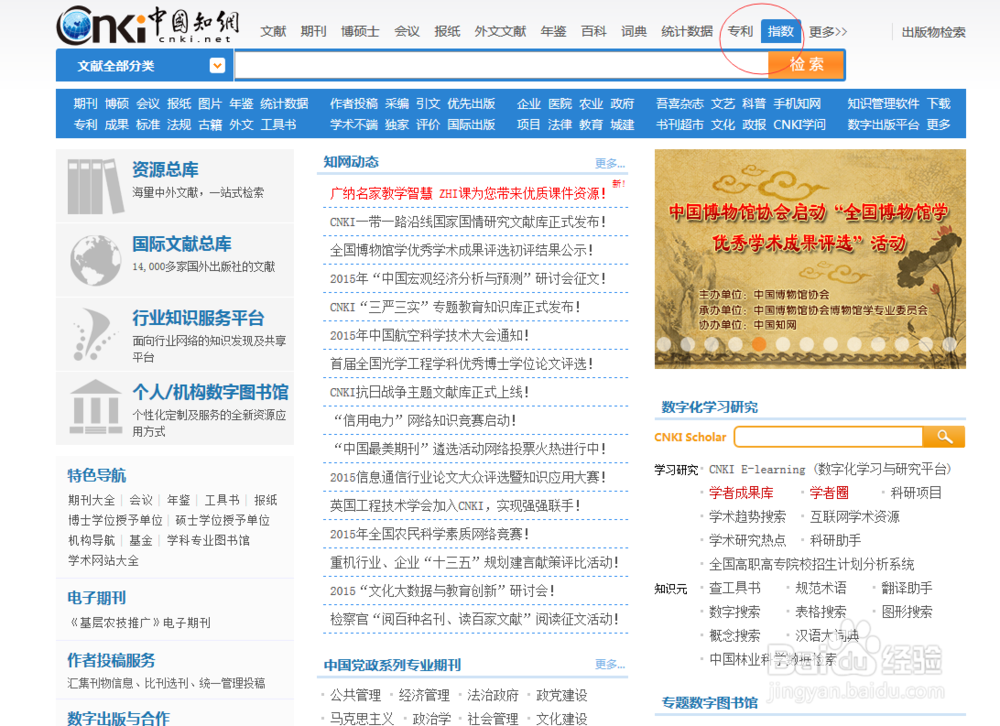Open 学术不端 in blue menu bar

click(353, 124)
